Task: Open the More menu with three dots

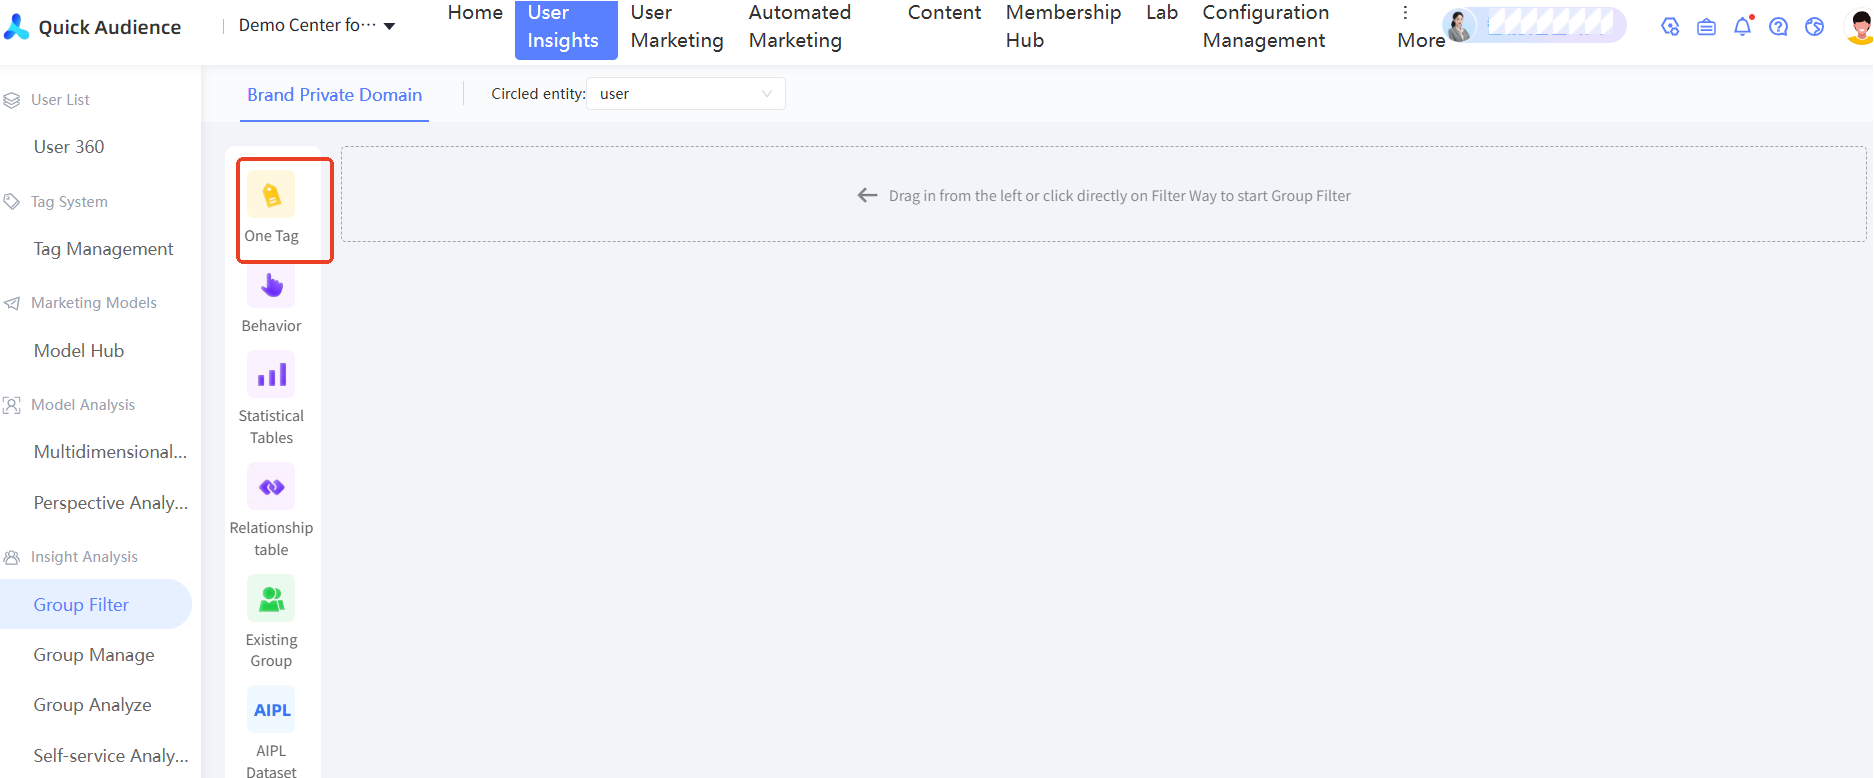Action: 1421,27
